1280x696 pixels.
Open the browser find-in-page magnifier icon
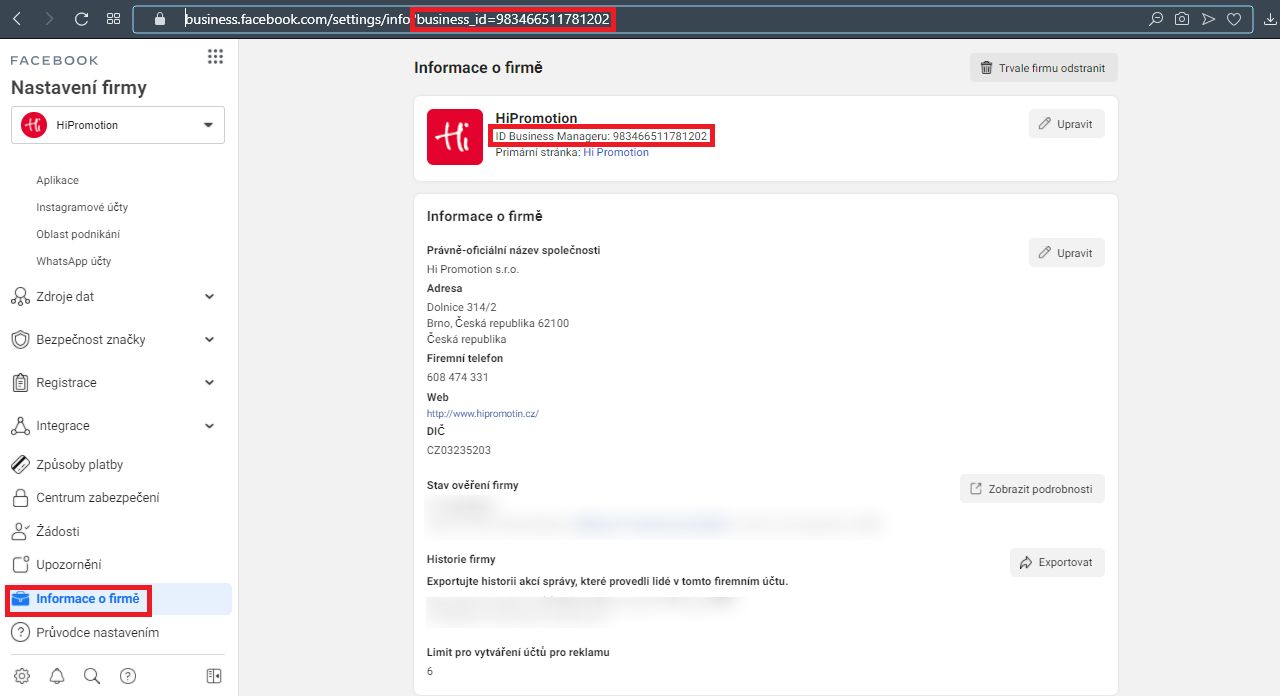[x=1156, y=19]
